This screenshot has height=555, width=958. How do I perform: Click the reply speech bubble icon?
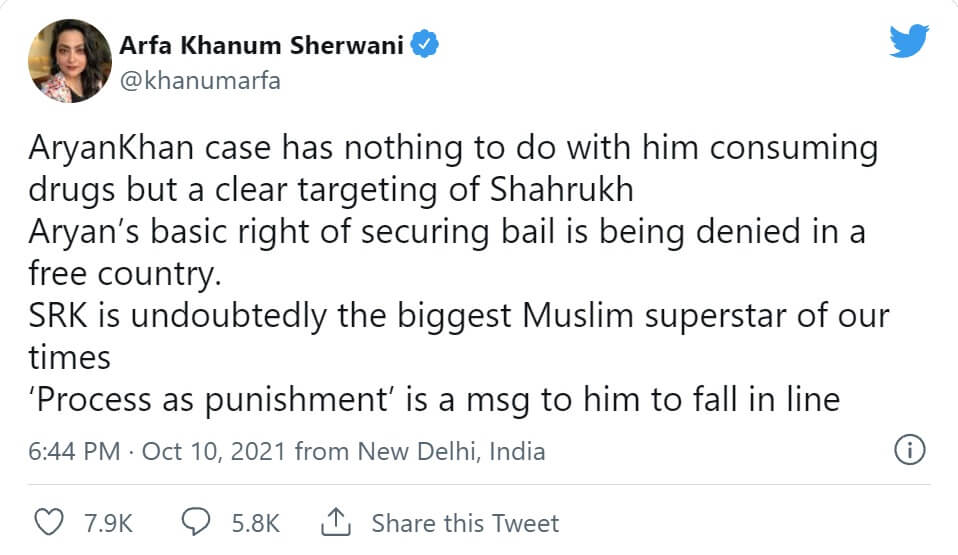(x=194, y=522)
